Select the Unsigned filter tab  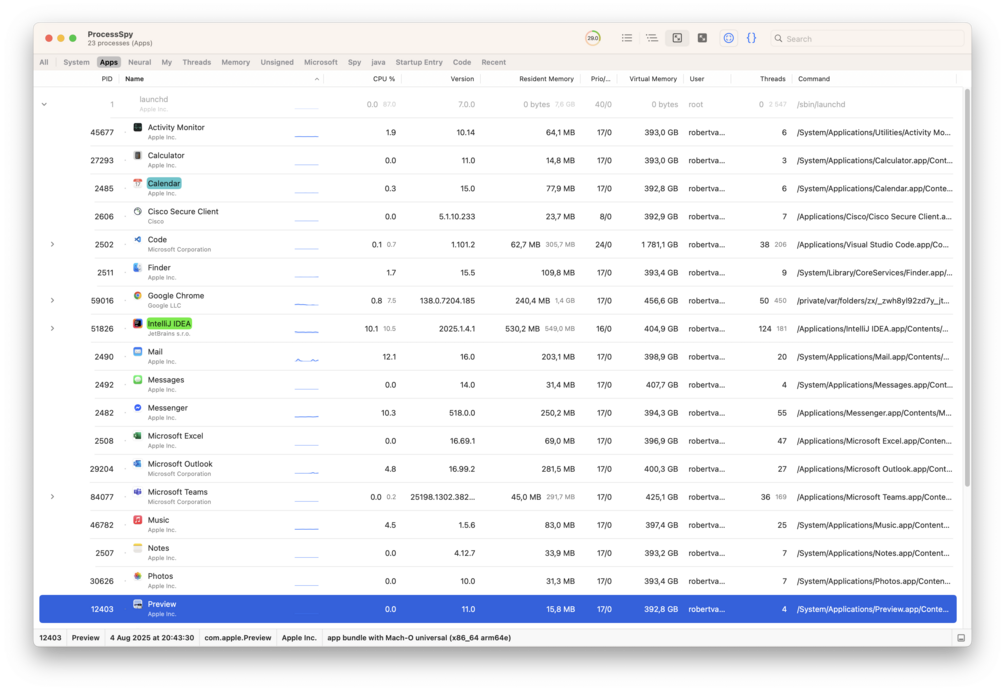tap(277, 62)
